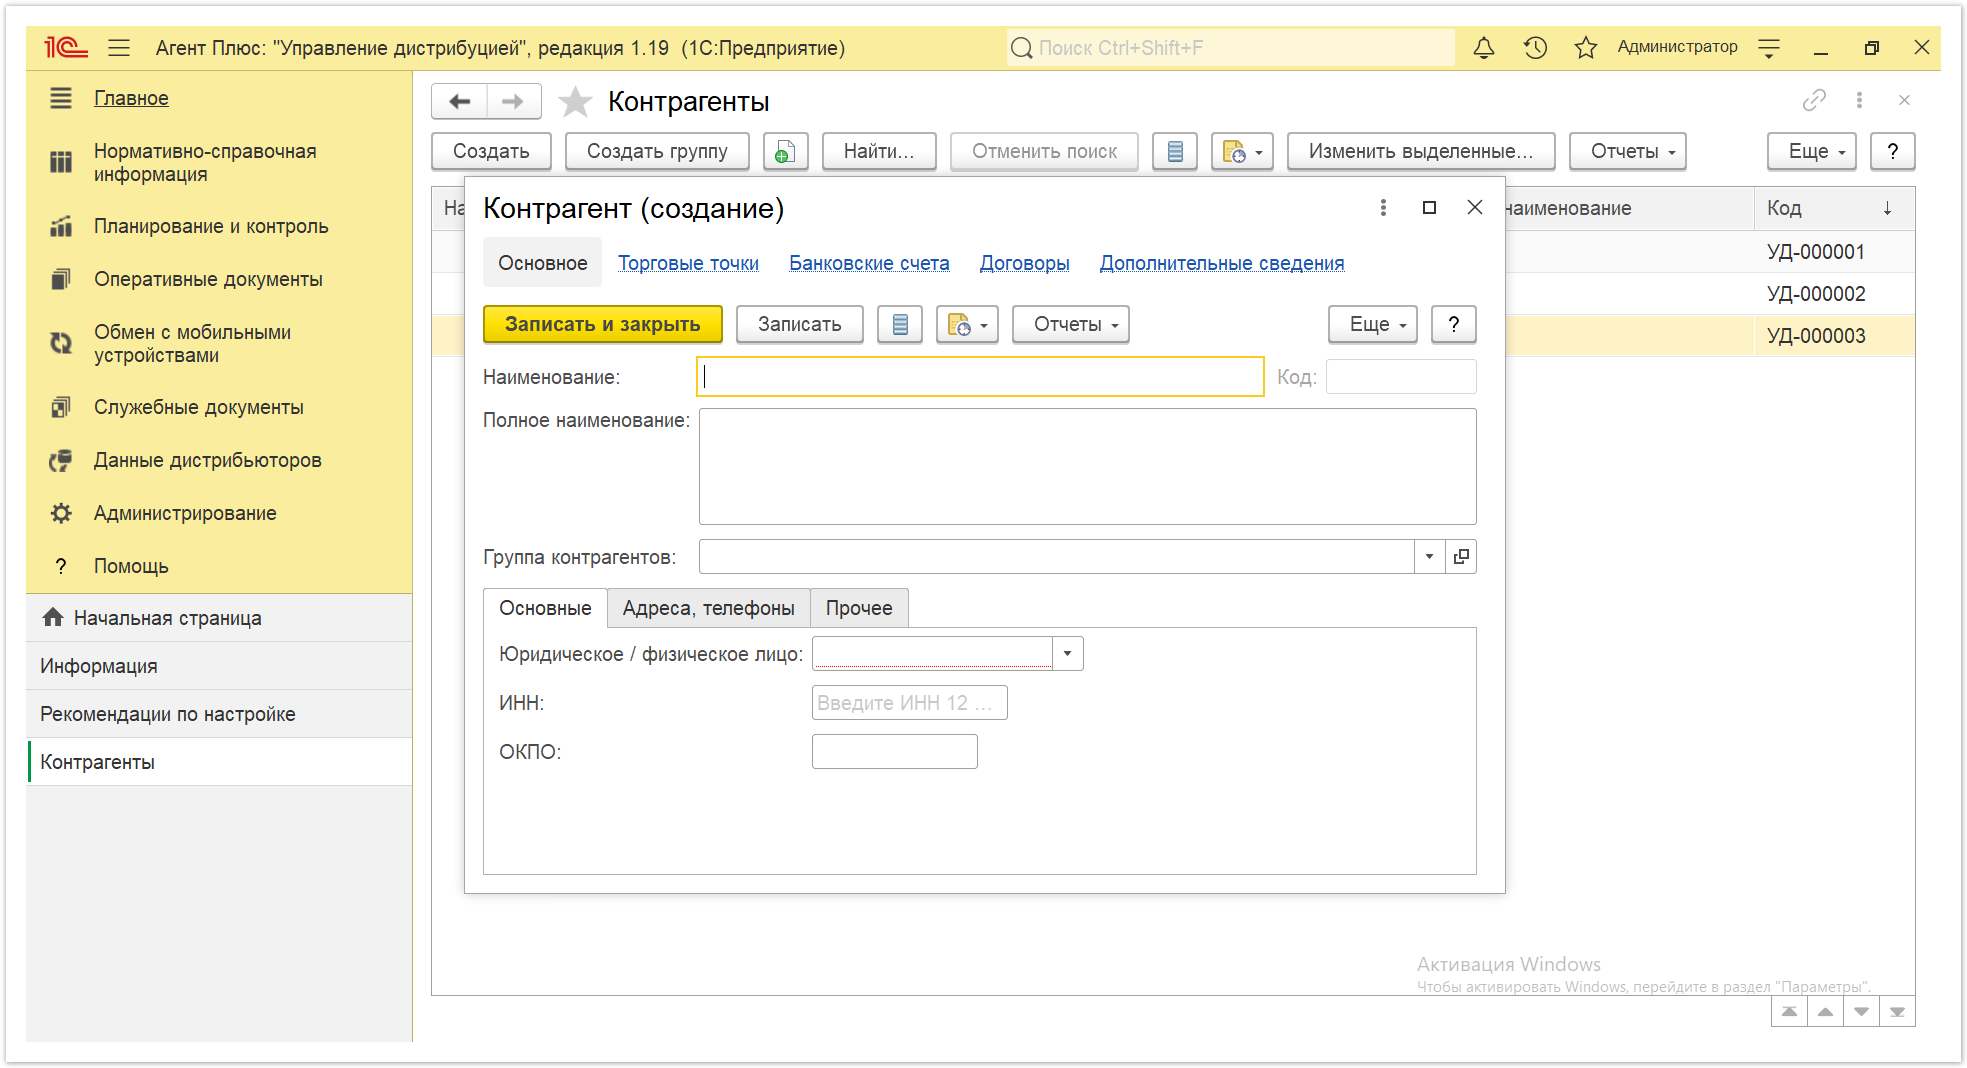Switch to Основное dialog section
Image resolution: width=1967 pixels, height=1068 pixels.
[x=543, y=263]
